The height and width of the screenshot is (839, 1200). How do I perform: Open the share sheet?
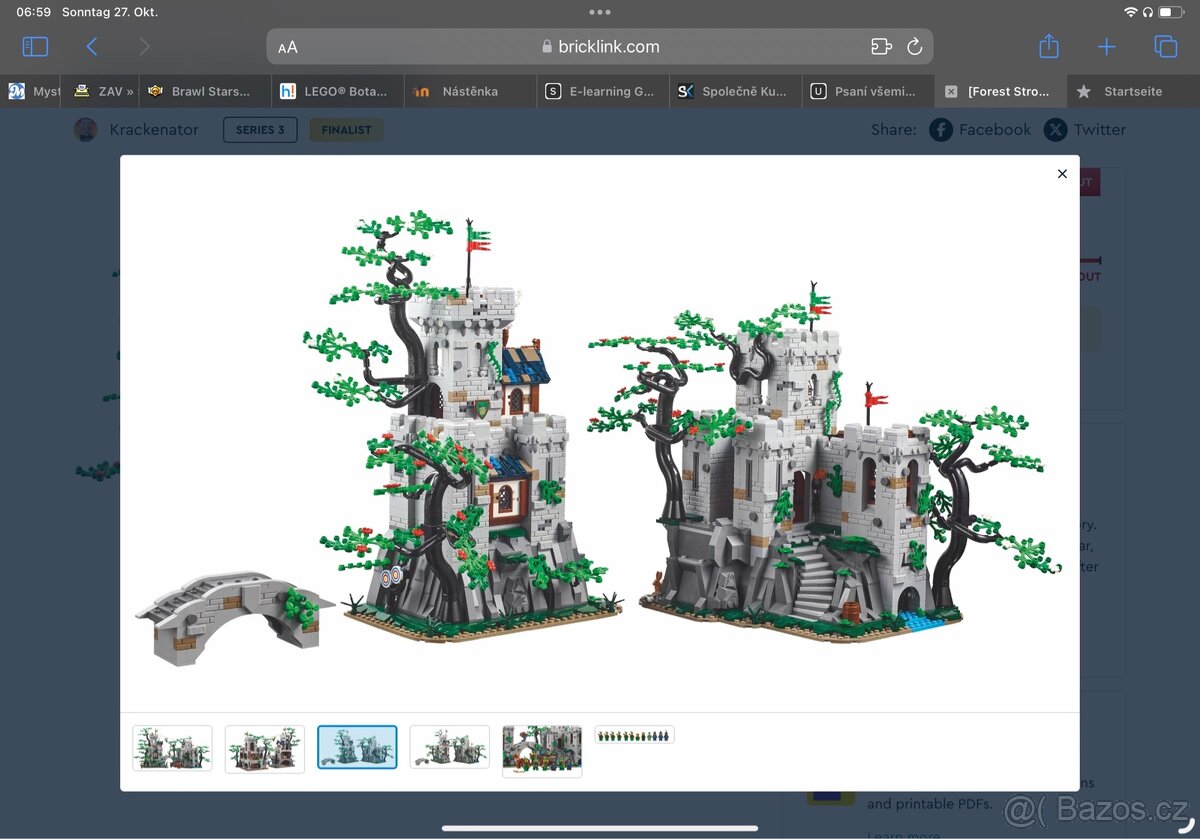point(1048,46)
